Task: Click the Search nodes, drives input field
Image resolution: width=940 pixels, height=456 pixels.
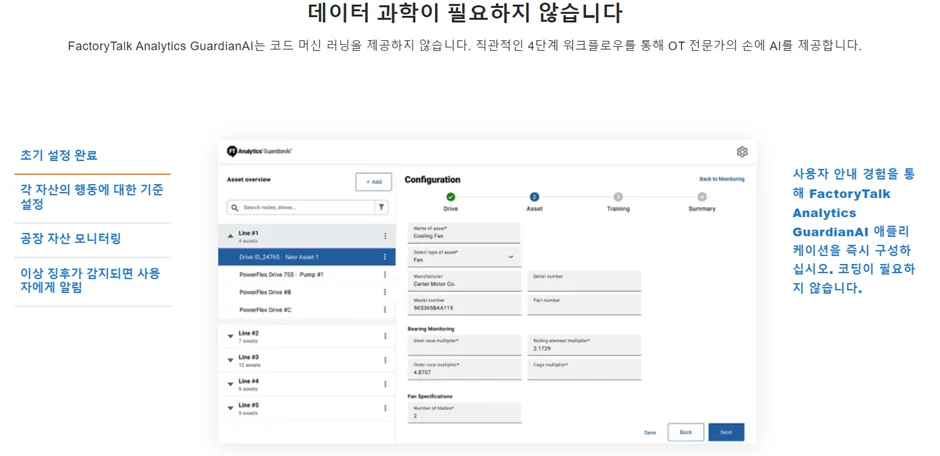Action: [300, 208]
